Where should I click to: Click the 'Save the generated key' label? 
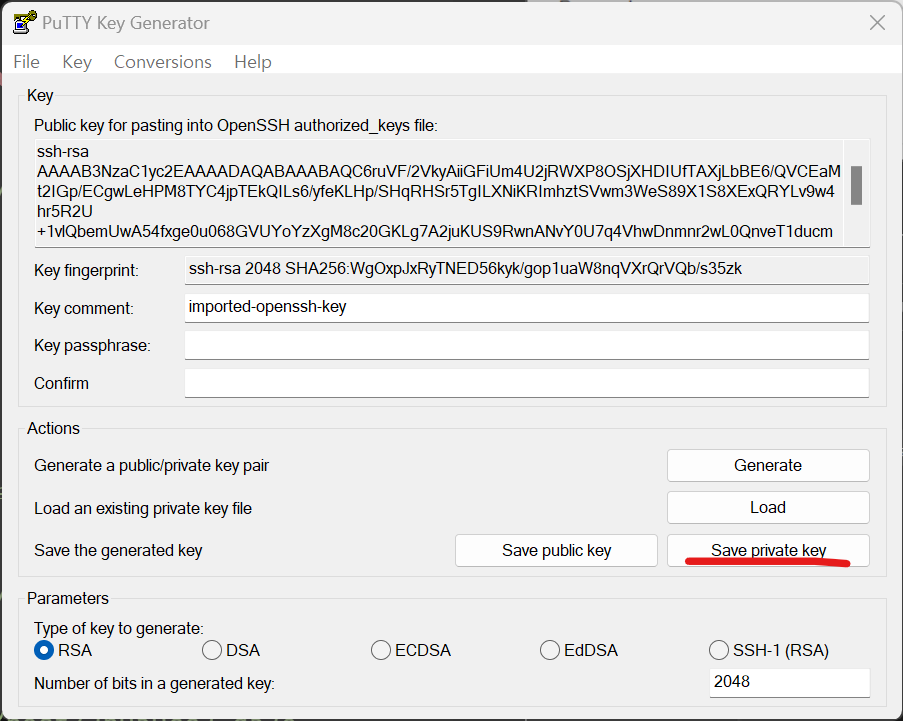click(x=118, y=551)
